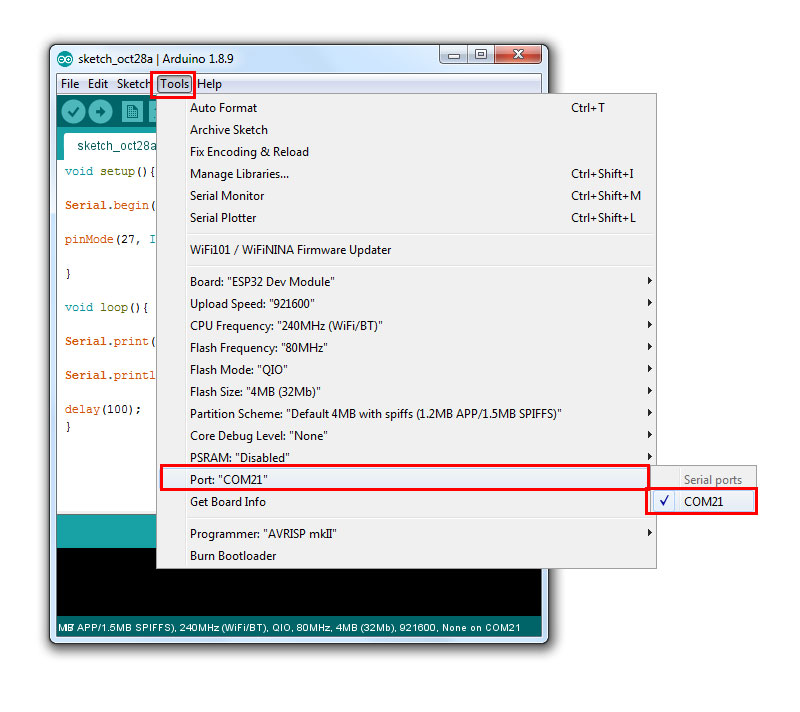Screen dimensions: 800x712
Task: Open the Edit menu
Action: [x=97, y=84]
